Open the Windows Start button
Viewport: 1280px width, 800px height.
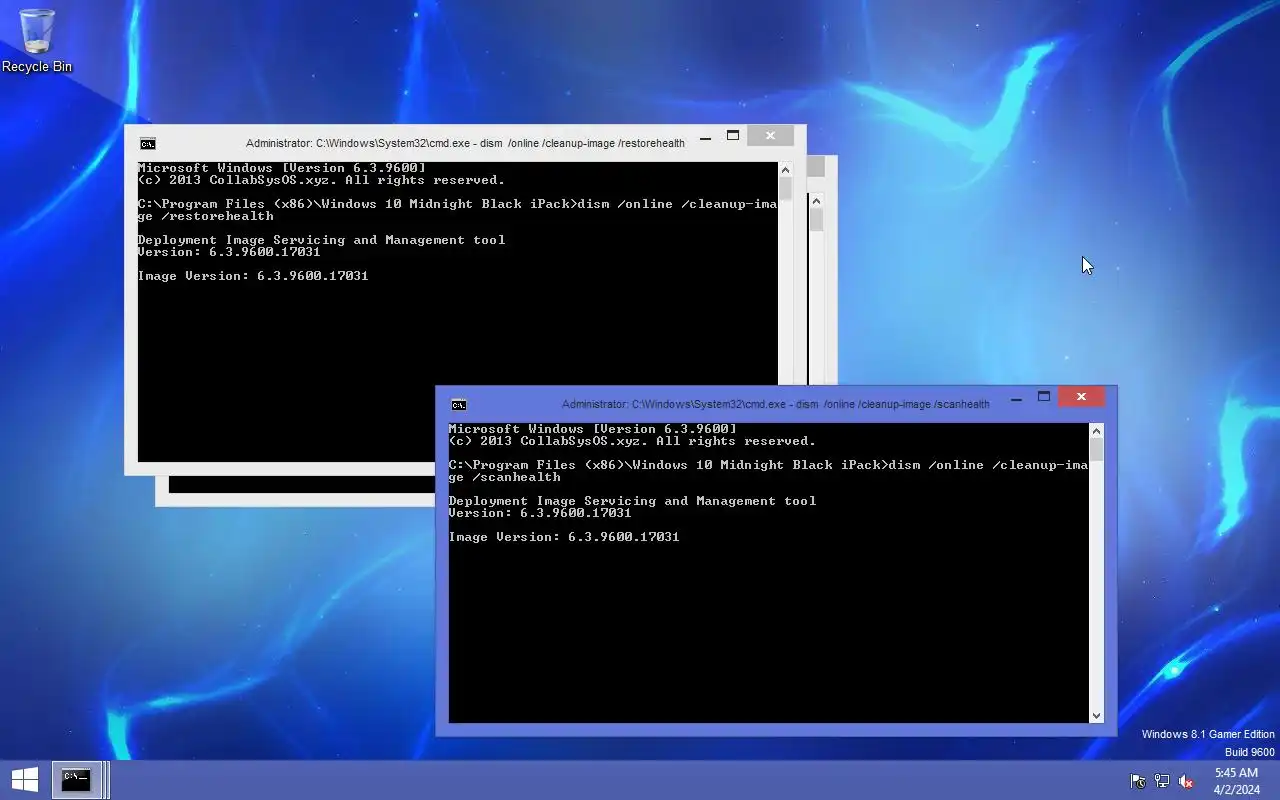pos(24,780)
